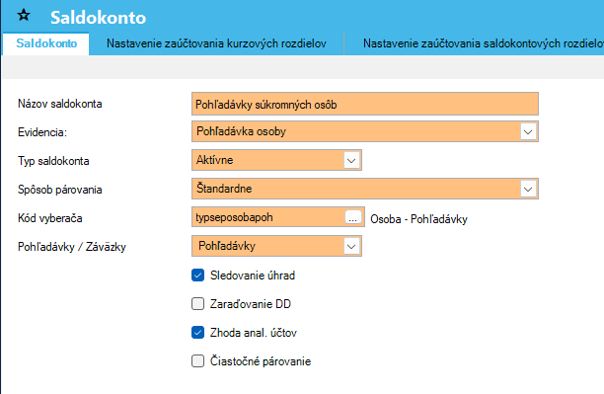The width and height of the screenshot is (604, 394).
Task: Enable the Zaraďovanie DD checkbox
Action: 198,304
